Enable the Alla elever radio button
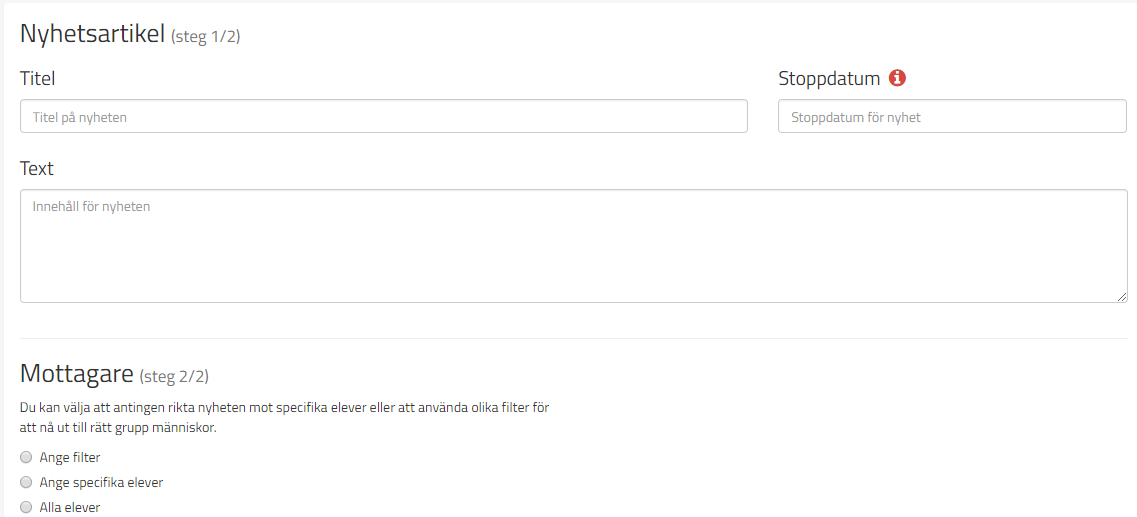Viewport: 1137px width, 517px height. (x=27, y=507)
